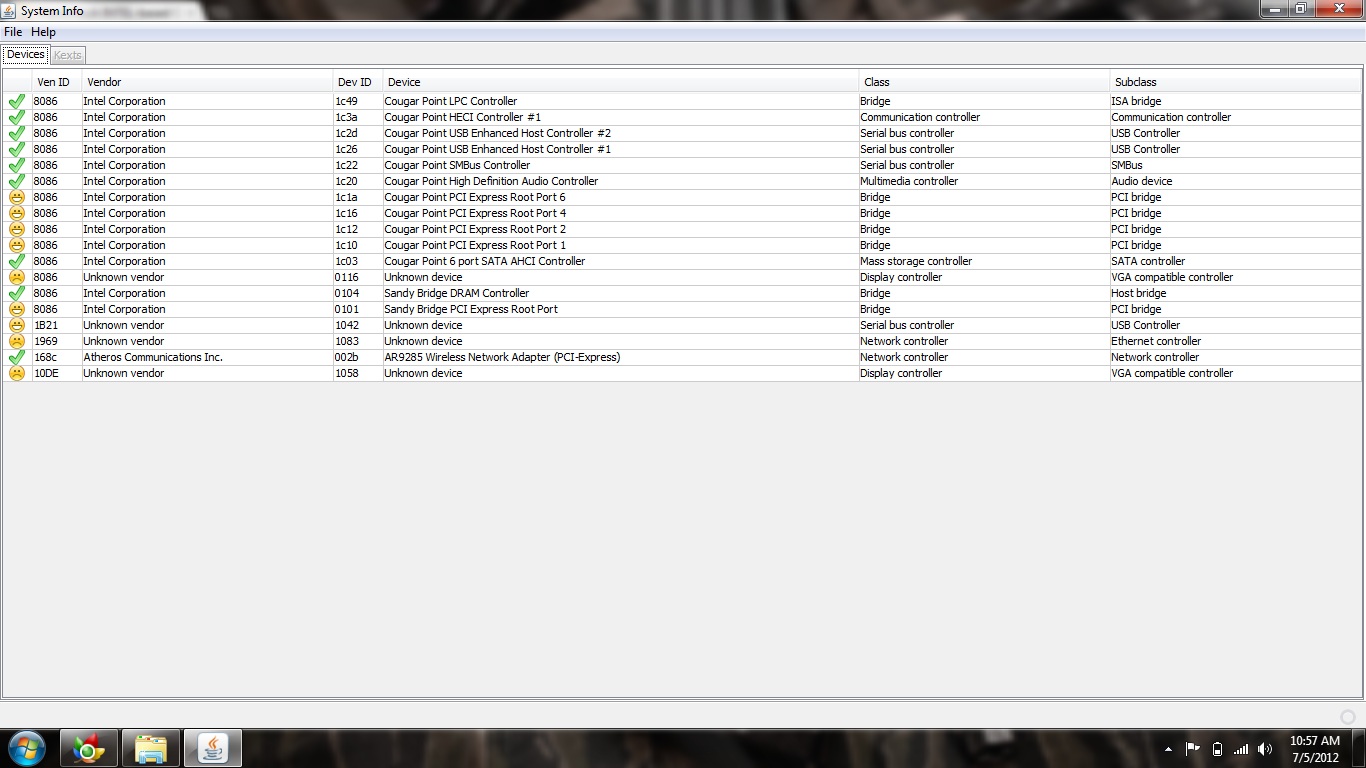Click the smiley icon beside vendor 1B21 USB controller
Viewport: 1366px width, 768px height.
[16, 325]
